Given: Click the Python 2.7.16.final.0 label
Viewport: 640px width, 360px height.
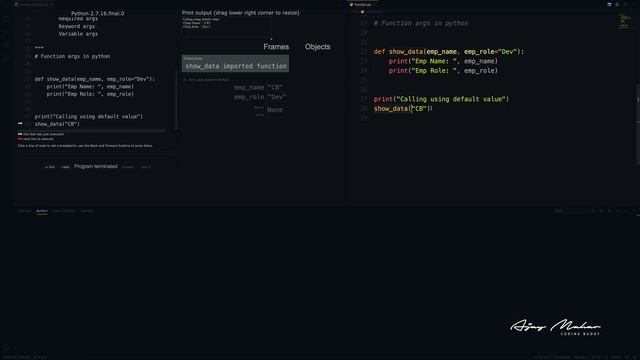Looking at the screenshot, I should (x=98, y=13).
